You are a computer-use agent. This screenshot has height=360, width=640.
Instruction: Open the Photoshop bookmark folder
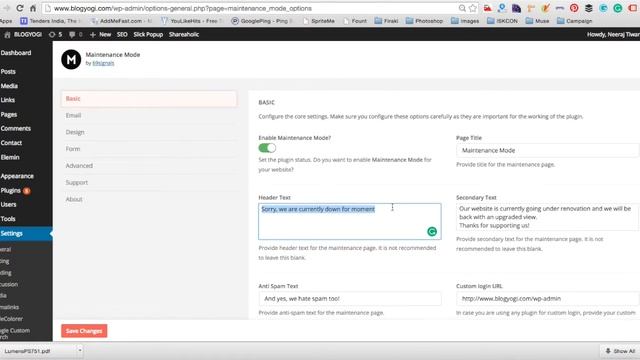click(x=424, y=21)
